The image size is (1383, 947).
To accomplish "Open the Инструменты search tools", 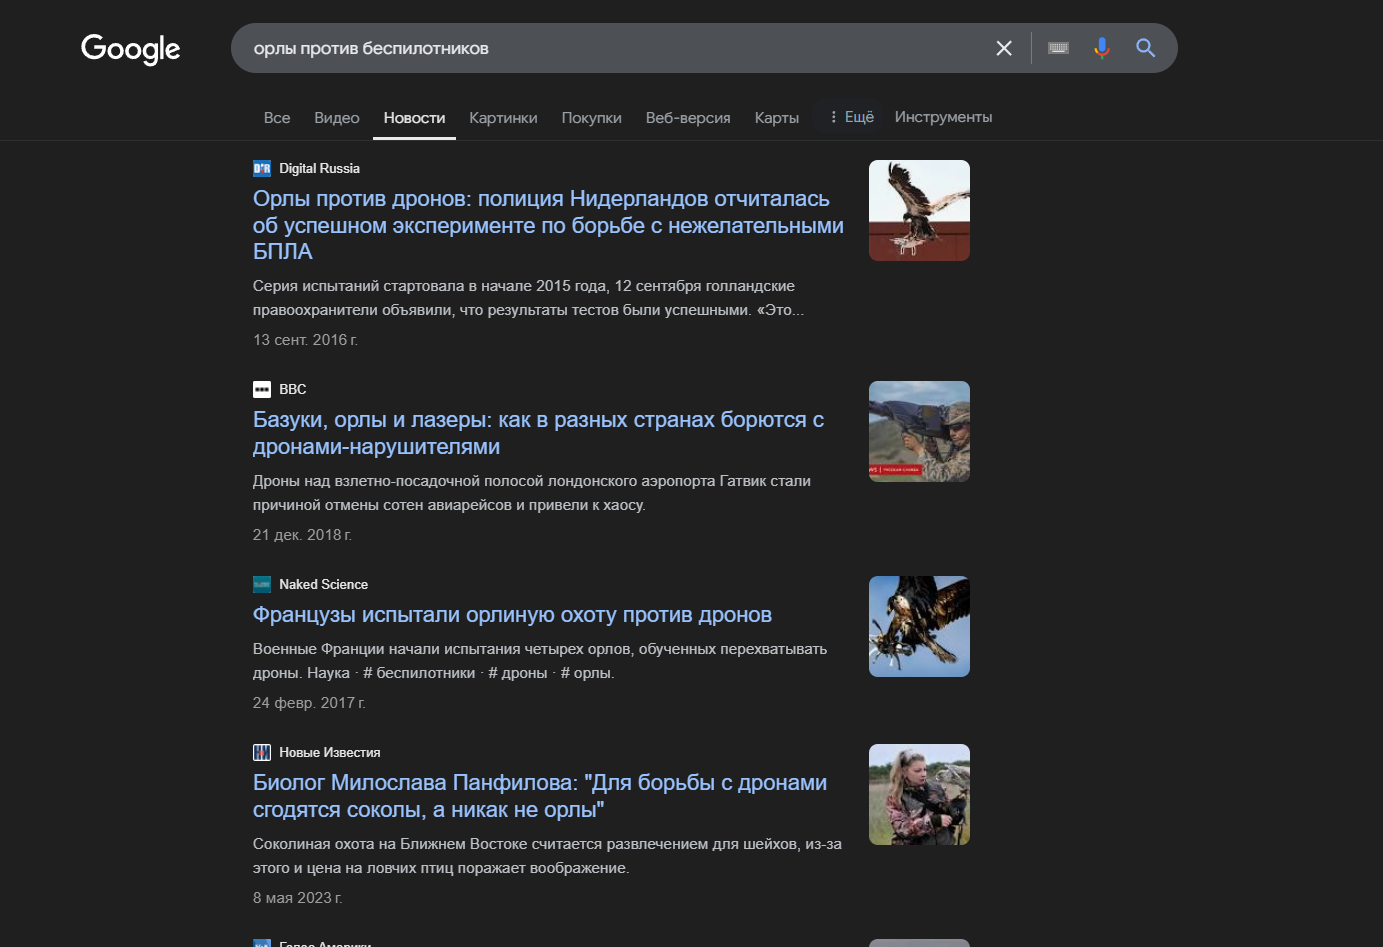I will (943, 117).
